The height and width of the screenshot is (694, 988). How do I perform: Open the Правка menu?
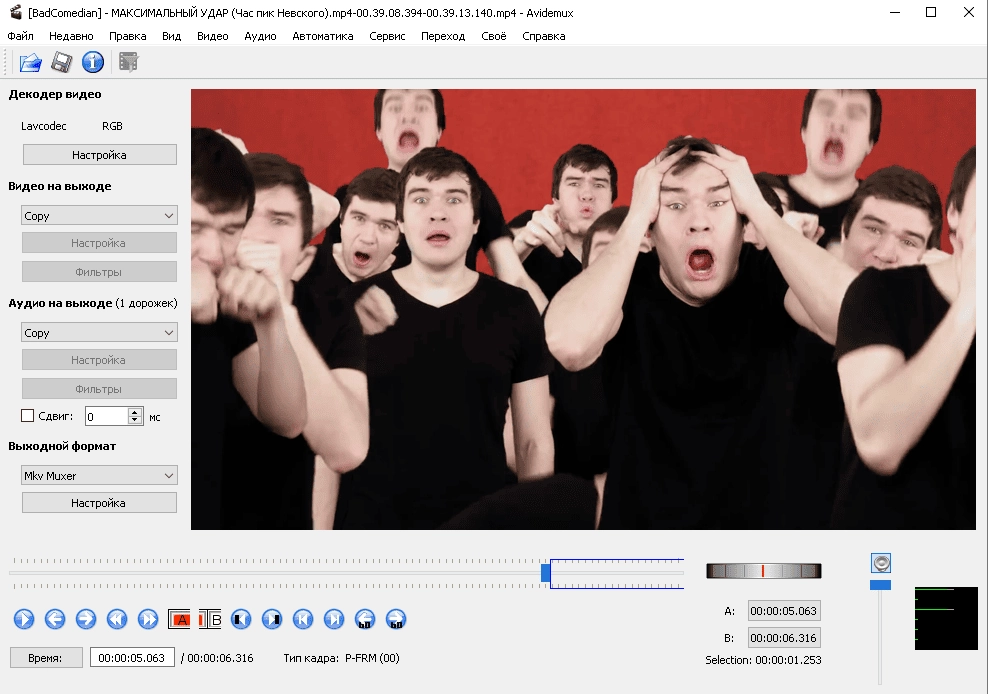coord(127,36)
